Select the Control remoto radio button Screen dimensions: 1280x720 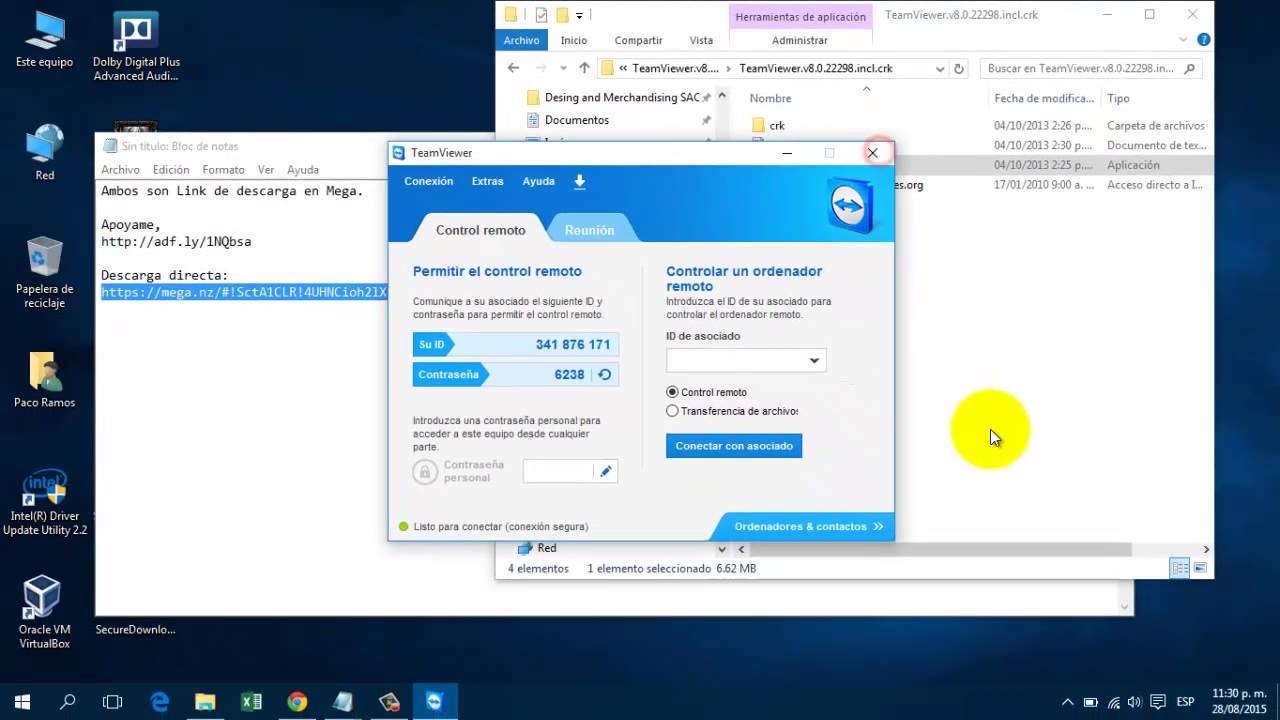pyautogui.click(x=672, y=392)
